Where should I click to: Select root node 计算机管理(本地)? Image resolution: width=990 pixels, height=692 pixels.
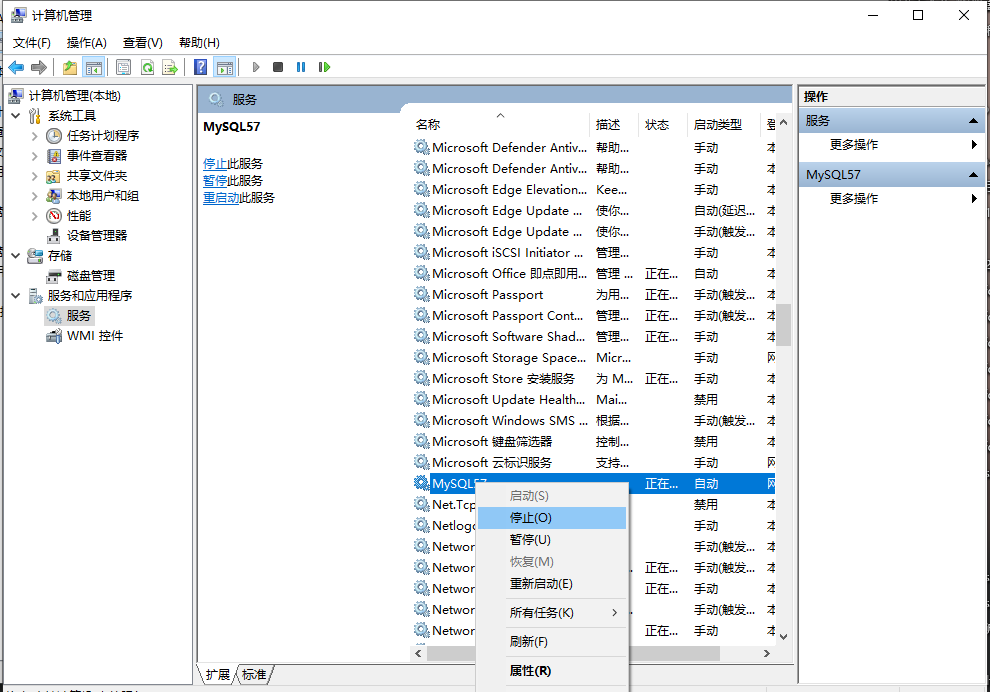(x=75, y=96)
